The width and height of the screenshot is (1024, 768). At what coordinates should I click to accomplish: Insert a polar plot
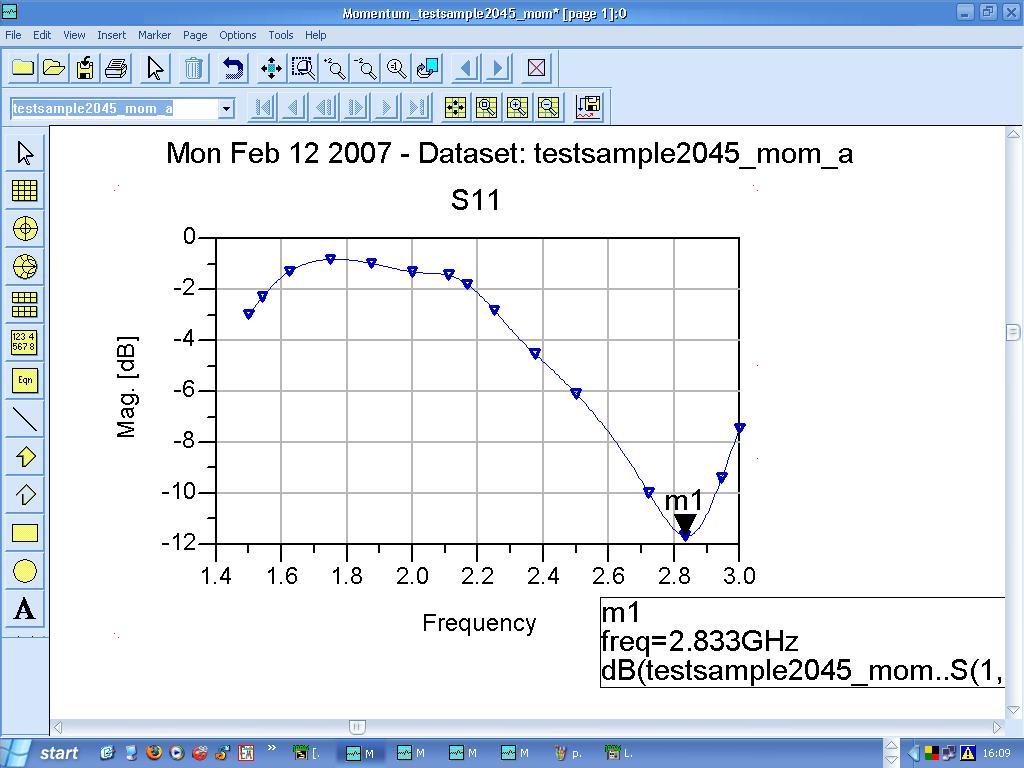[25, 229]
